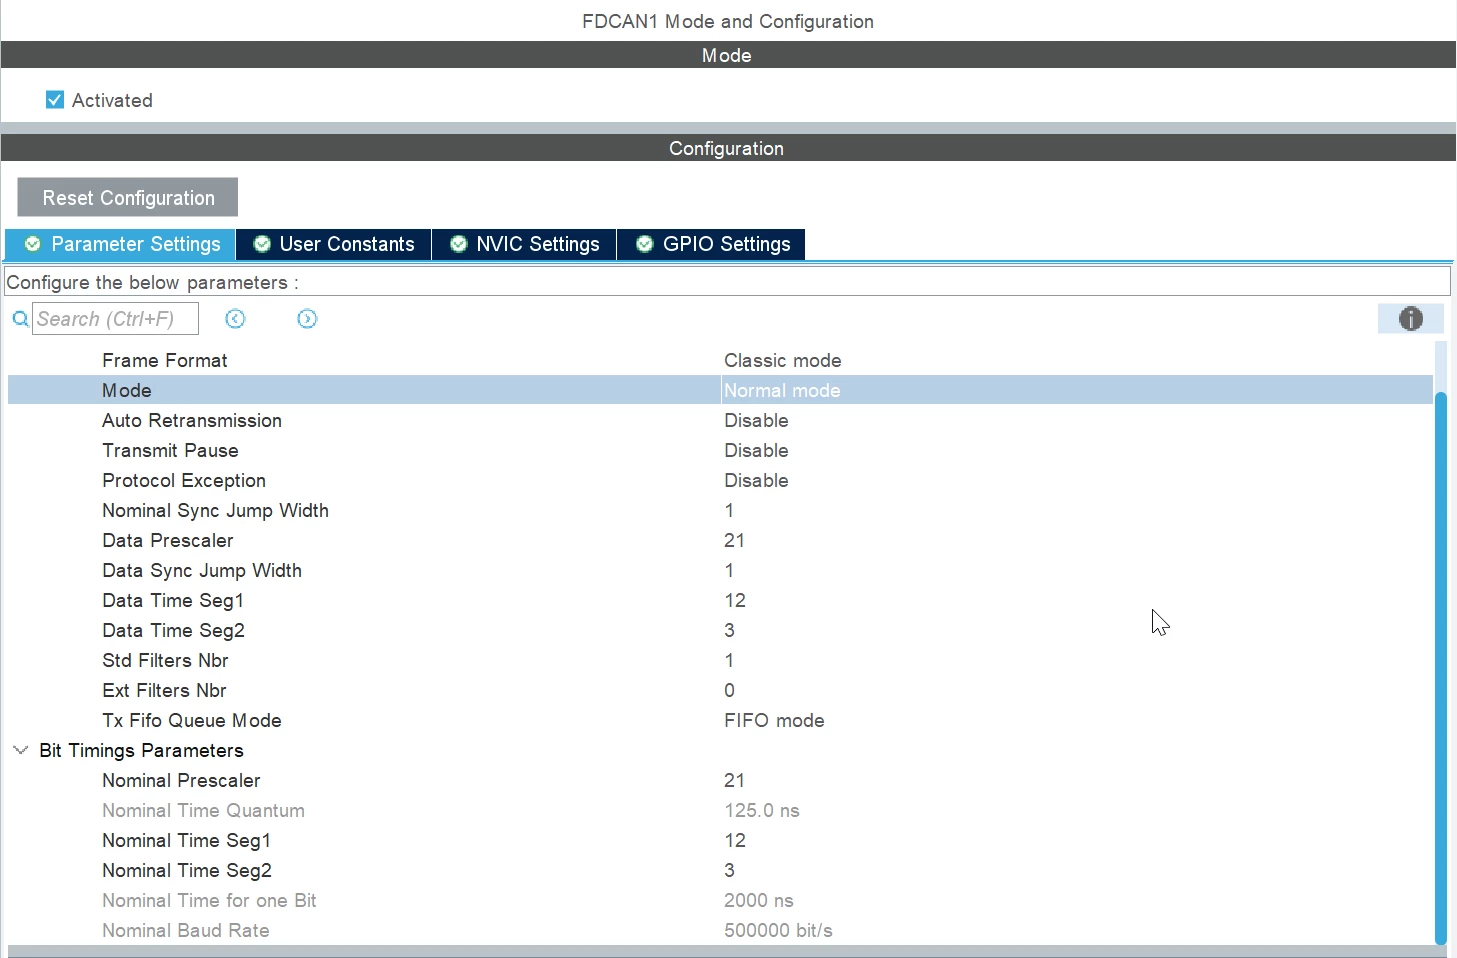Edit Nominal Time Seg2 value 3
This screenshot has width=1457, height=958.
pos(729,870)
